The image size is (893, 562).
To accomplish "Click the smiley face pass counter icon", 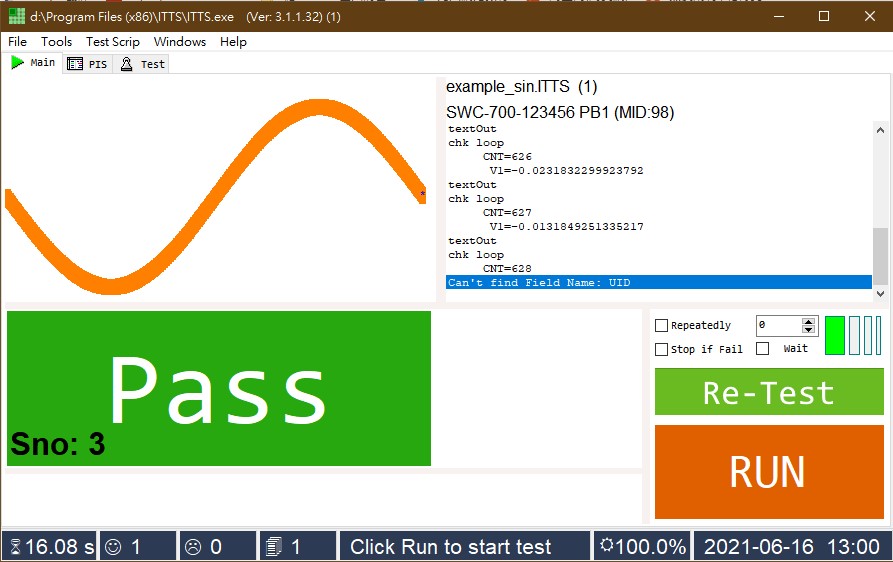I will (113, 547).
